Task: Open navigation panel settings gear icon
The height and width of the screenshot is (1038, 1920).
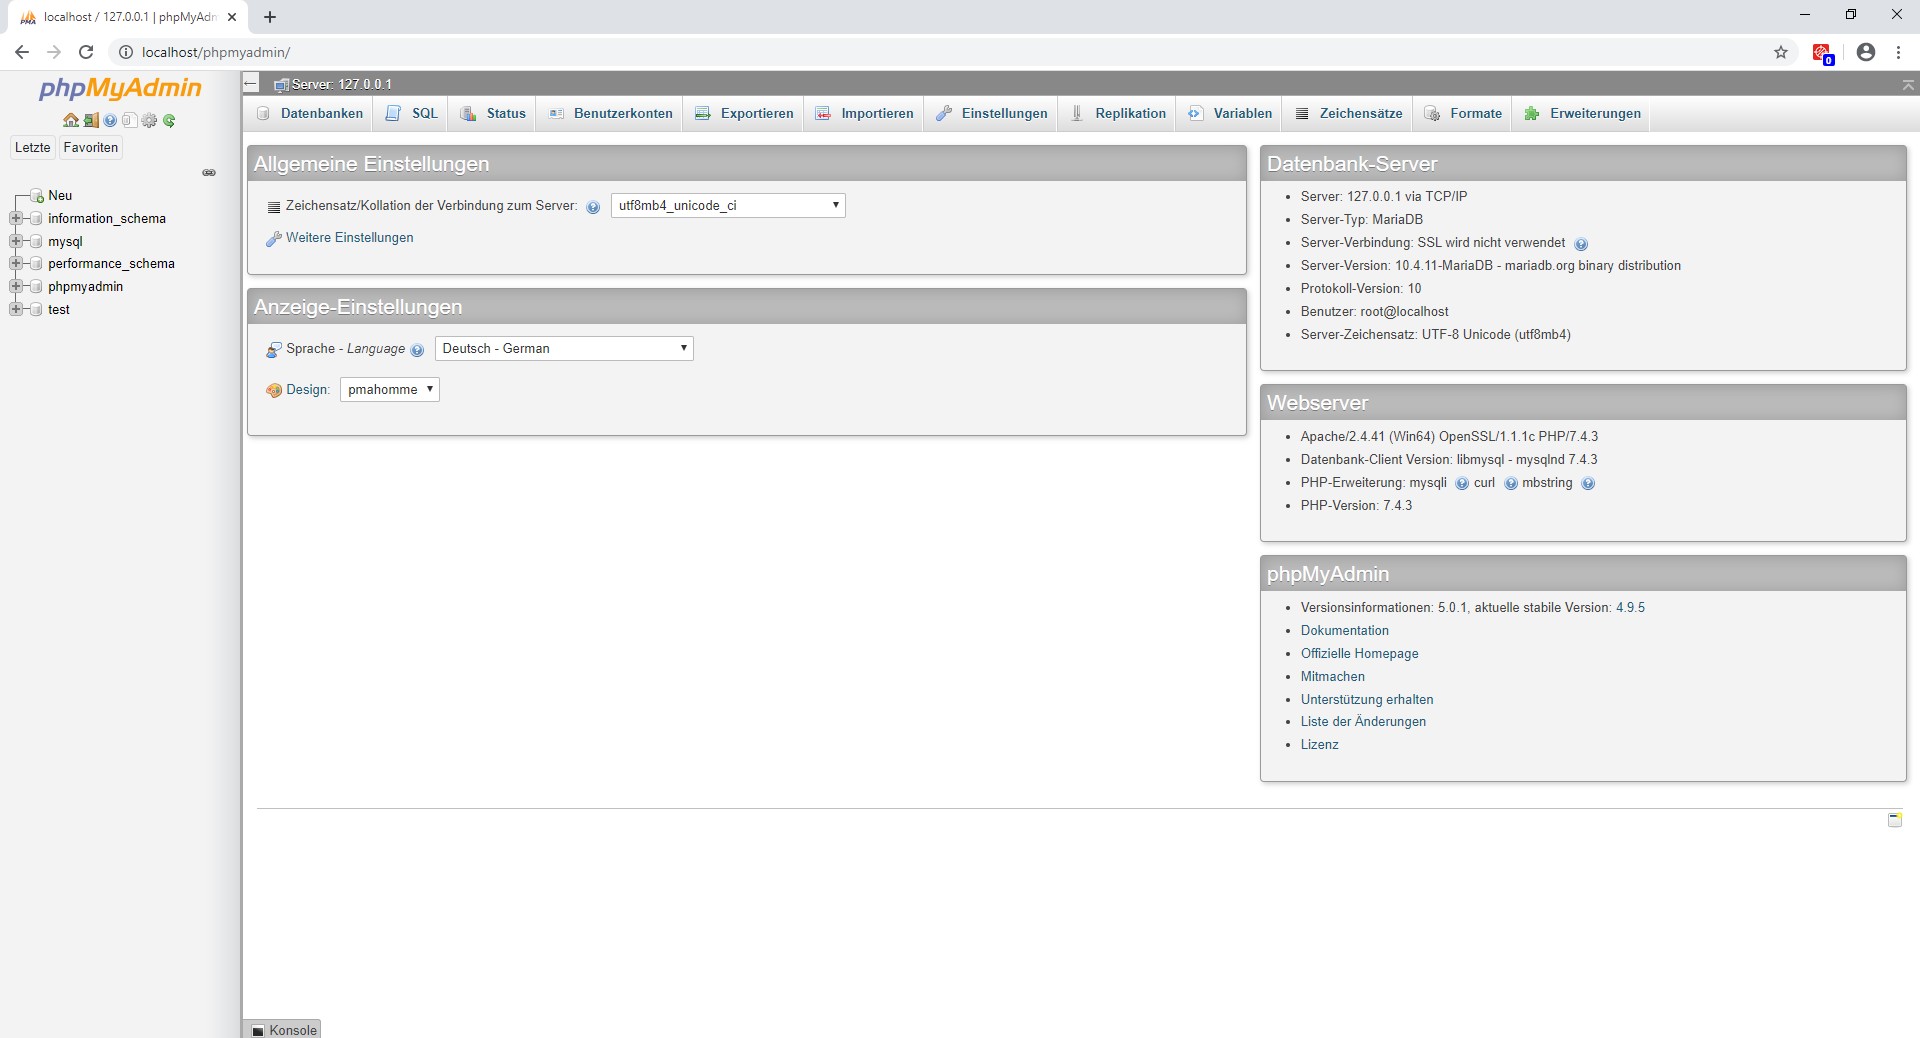Action: pyautogui.click(x=149, y=120)
